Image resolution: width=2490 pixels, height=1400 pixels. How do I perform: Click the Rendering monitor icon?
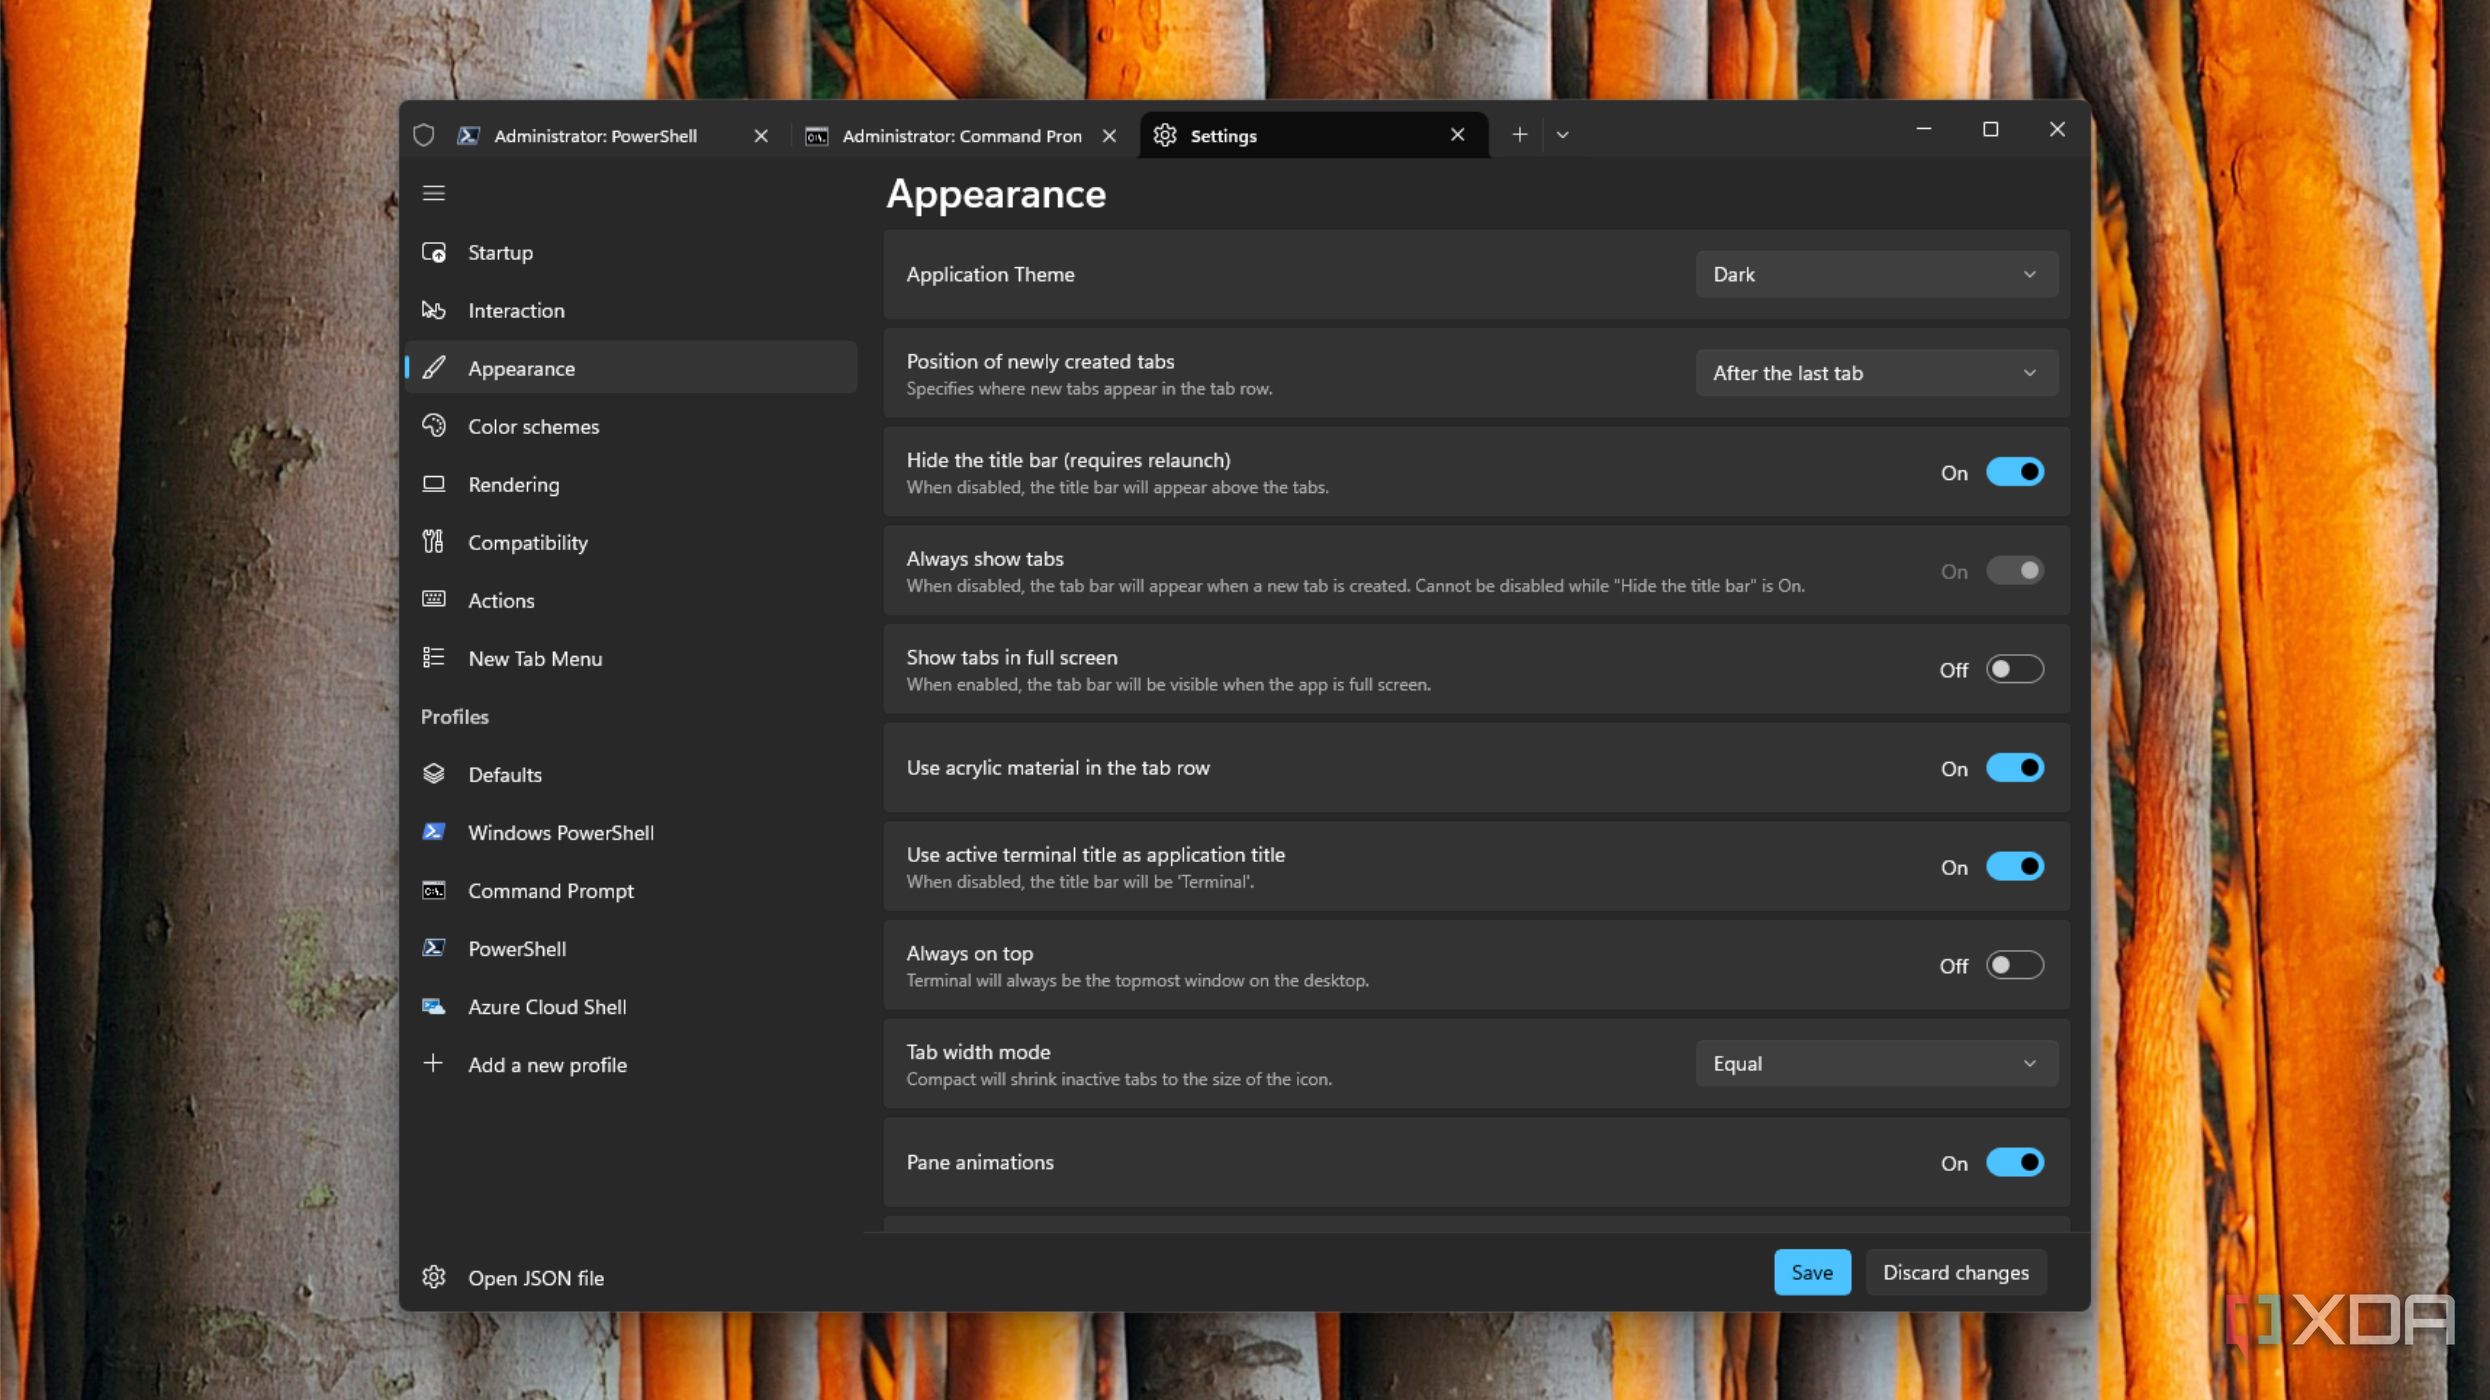click(x=433, y=484)
